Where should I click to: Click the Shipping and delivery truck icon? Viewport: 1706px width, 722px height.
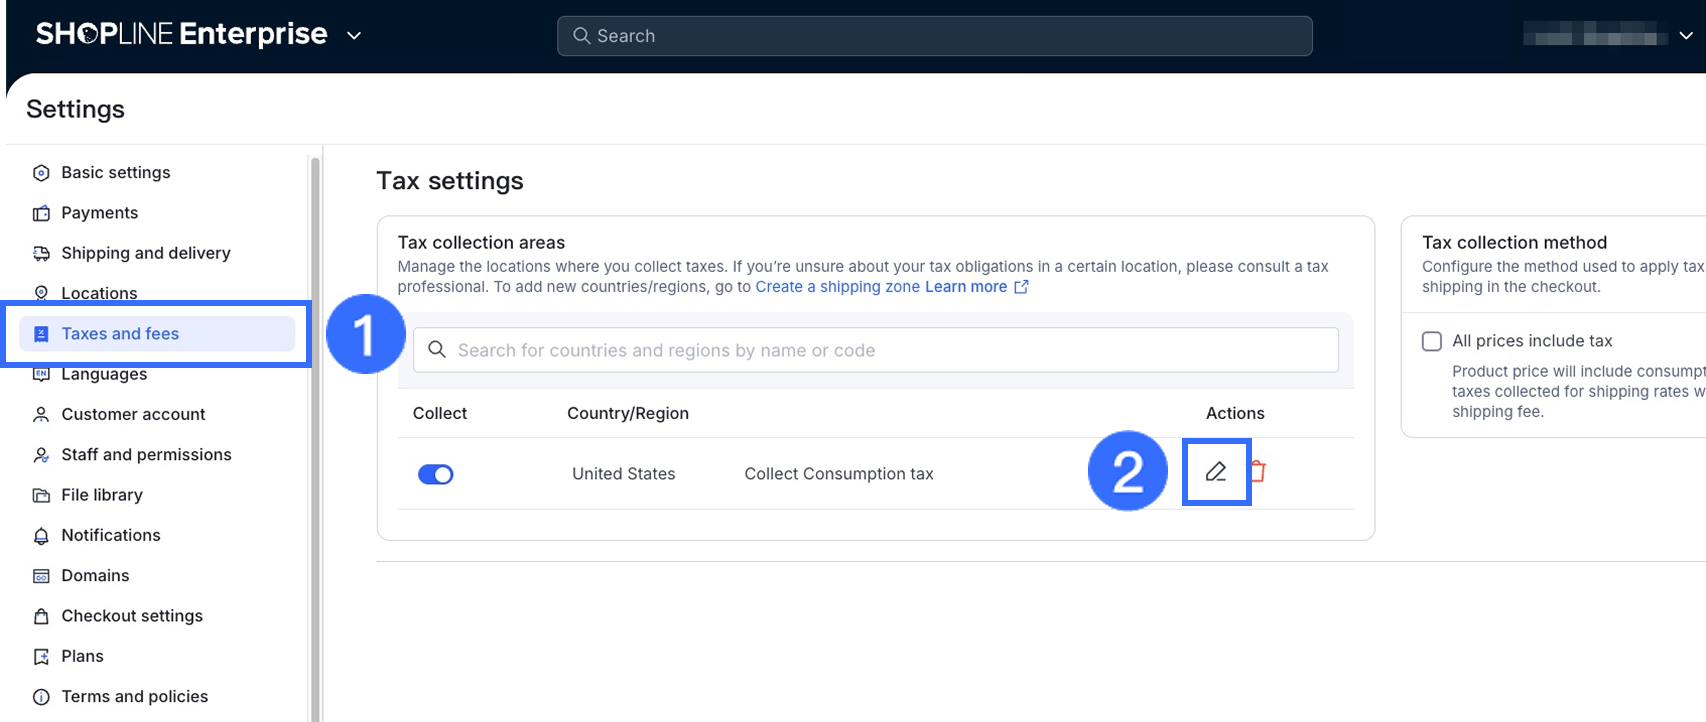[41, 253]
